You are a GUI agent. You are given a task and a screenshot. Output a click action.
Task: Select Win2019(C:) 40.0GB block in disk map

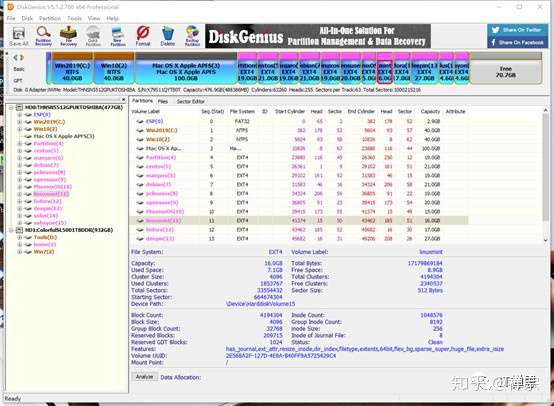click(72, 69)
